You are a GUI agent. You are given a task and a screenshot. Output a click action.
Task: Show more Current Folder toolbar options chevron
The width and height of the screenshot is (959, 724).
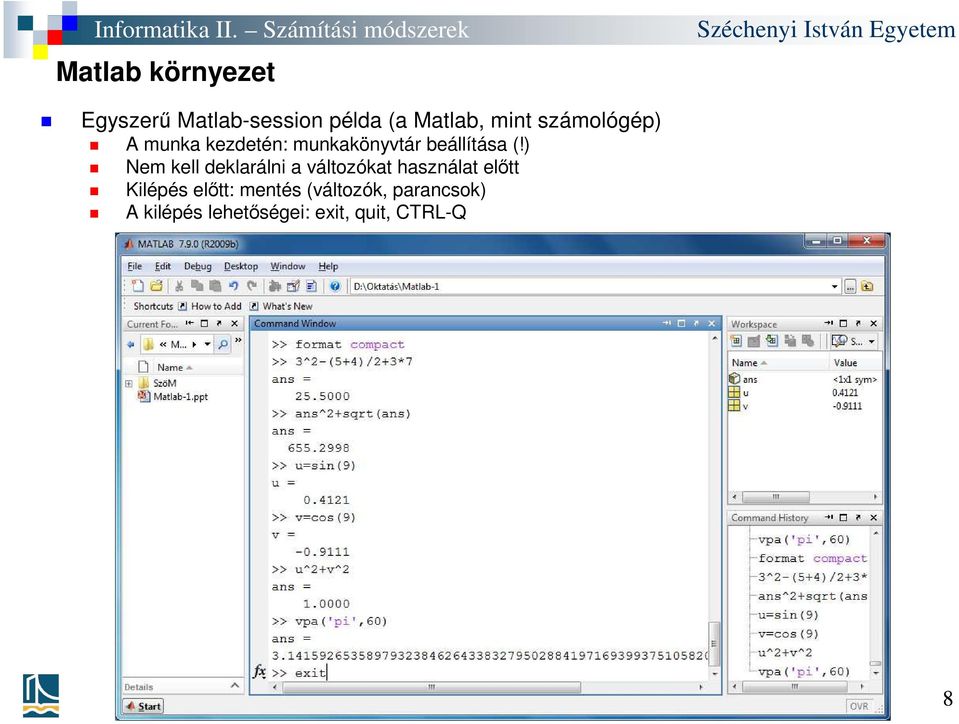(x=239, y=340)
